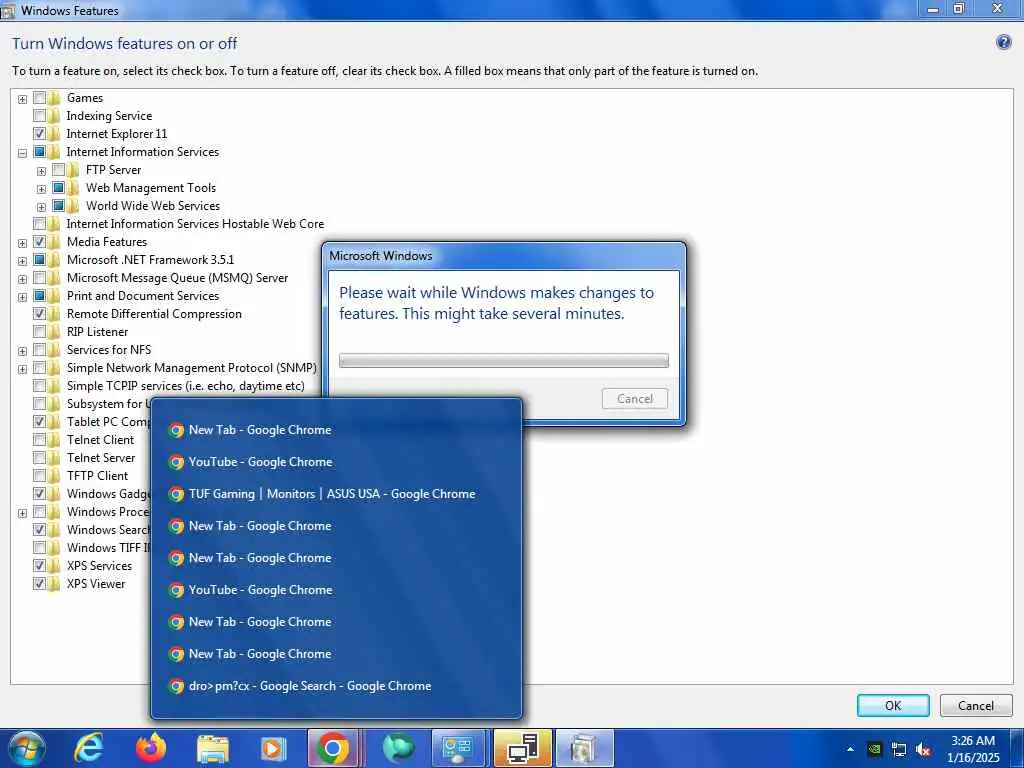1024x768 pixels.
Task: Click the taskbar clock showing 3:26 AM
Action: (x=973, y=749)
